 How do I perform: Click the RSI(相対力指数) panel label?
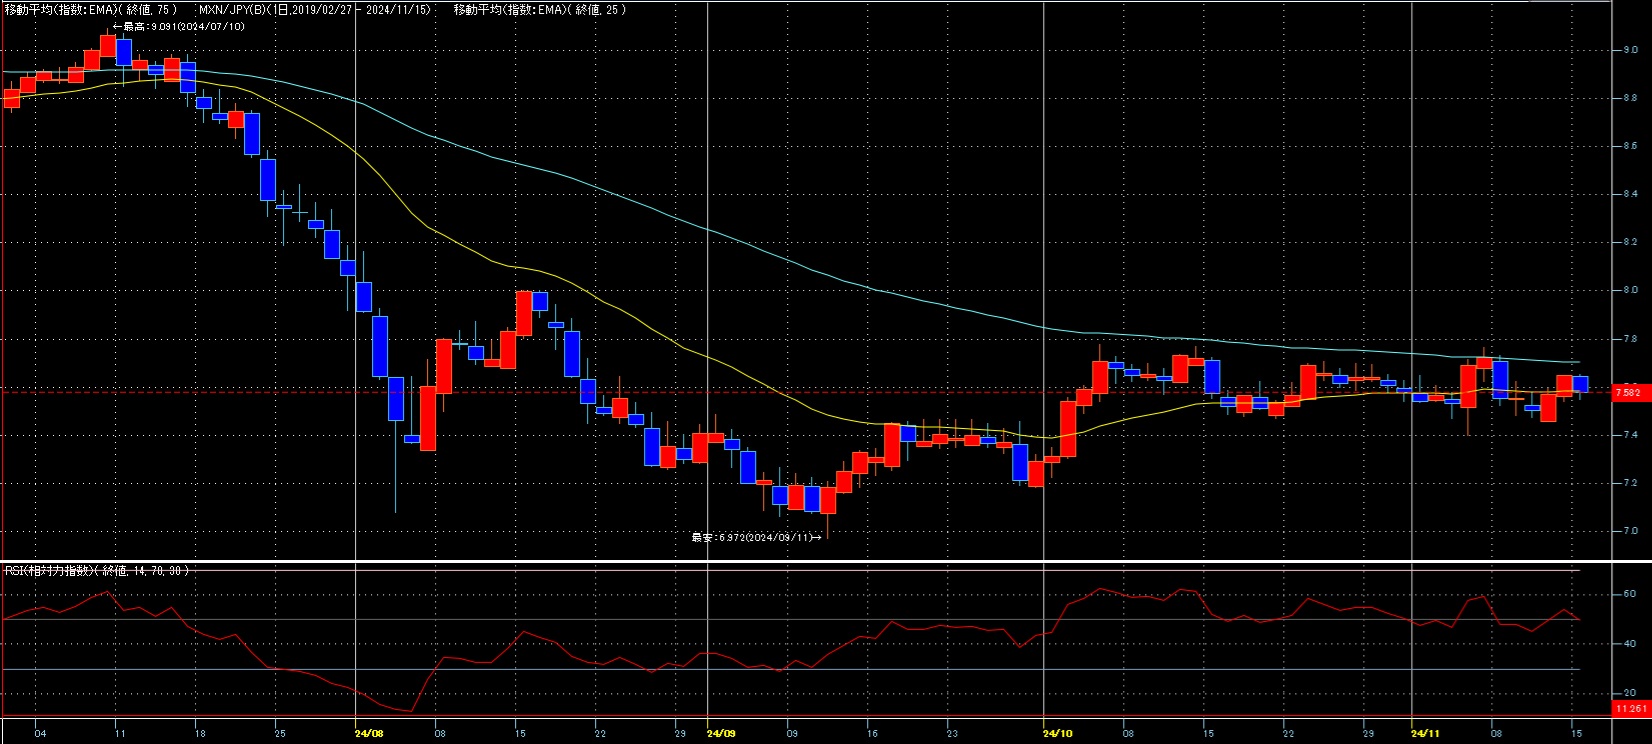(96, 570)
